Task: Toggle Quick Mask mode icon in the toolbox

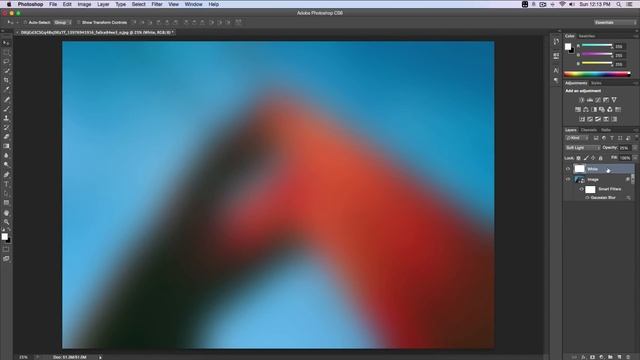Action: [6, 249]
